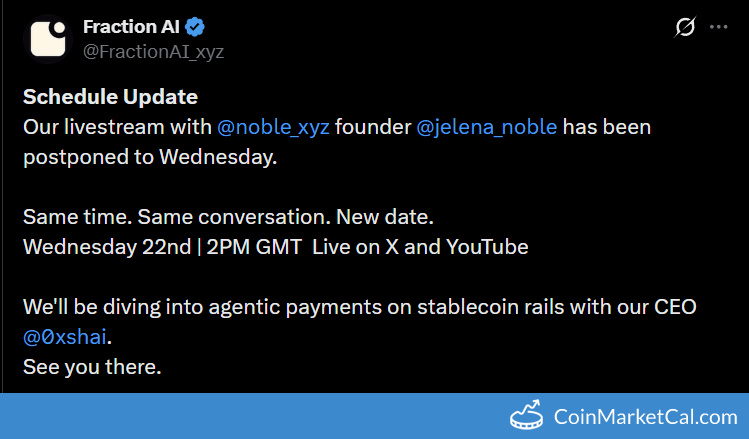Click the 'See you there.' text
749x439 pixels.
pos(92,367)
